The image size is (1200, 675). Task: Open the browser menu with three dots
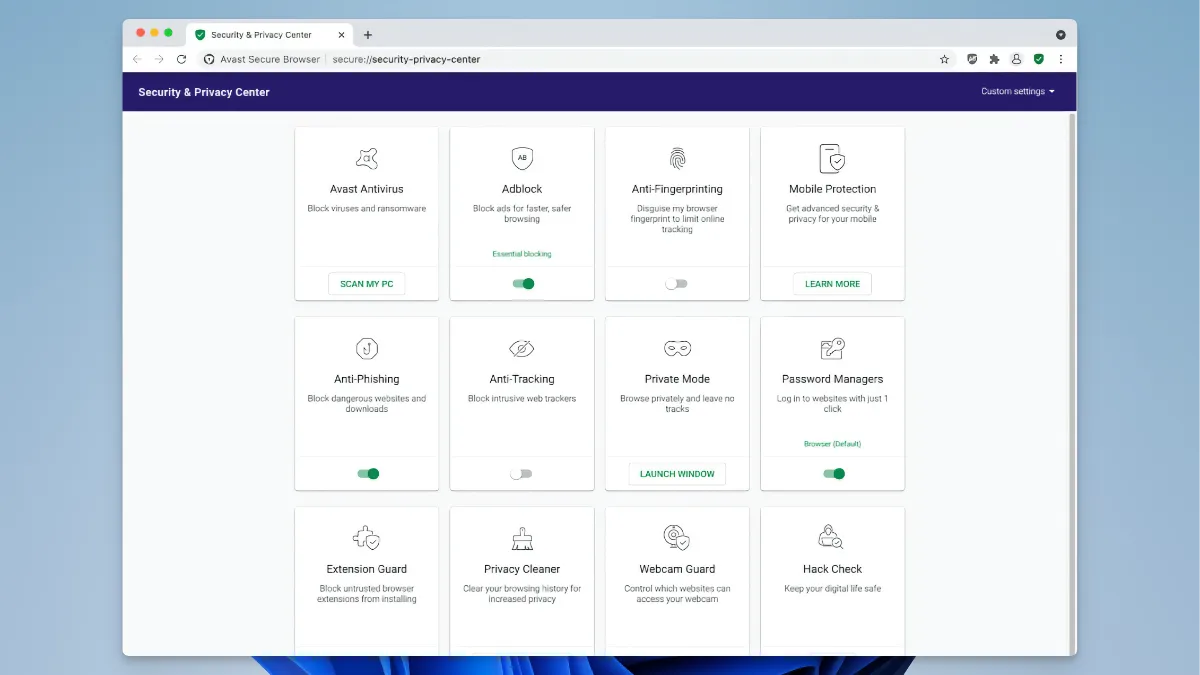click(1061, 59)
